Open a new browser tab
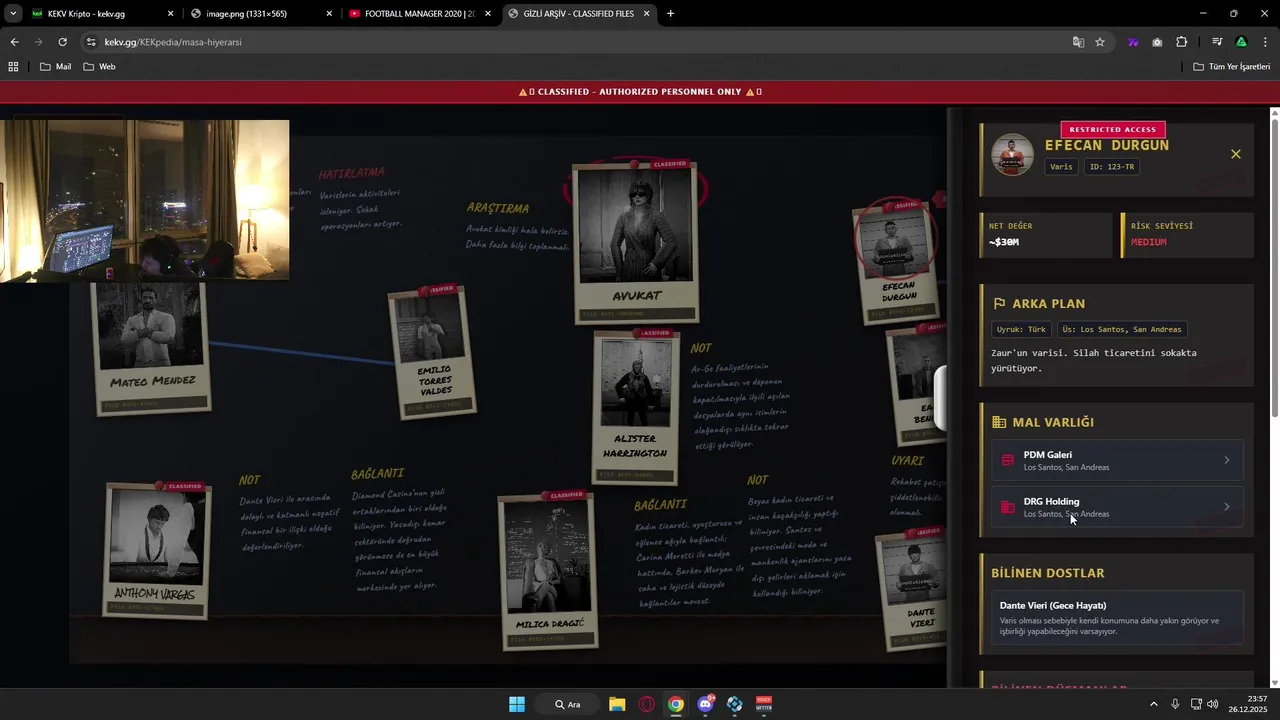The image size is (1280, 720). (670, 14)
